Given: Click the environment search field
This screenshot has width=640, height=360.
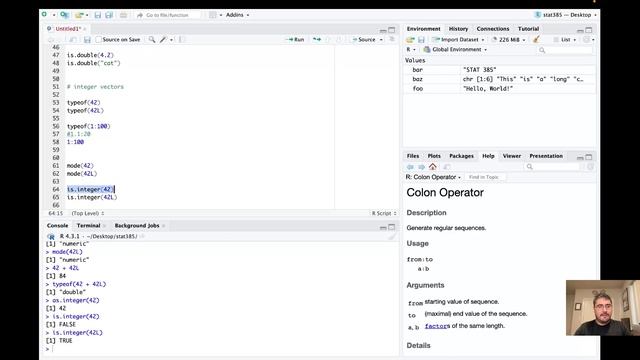Looking at the screenshot, I should [564, 50].
